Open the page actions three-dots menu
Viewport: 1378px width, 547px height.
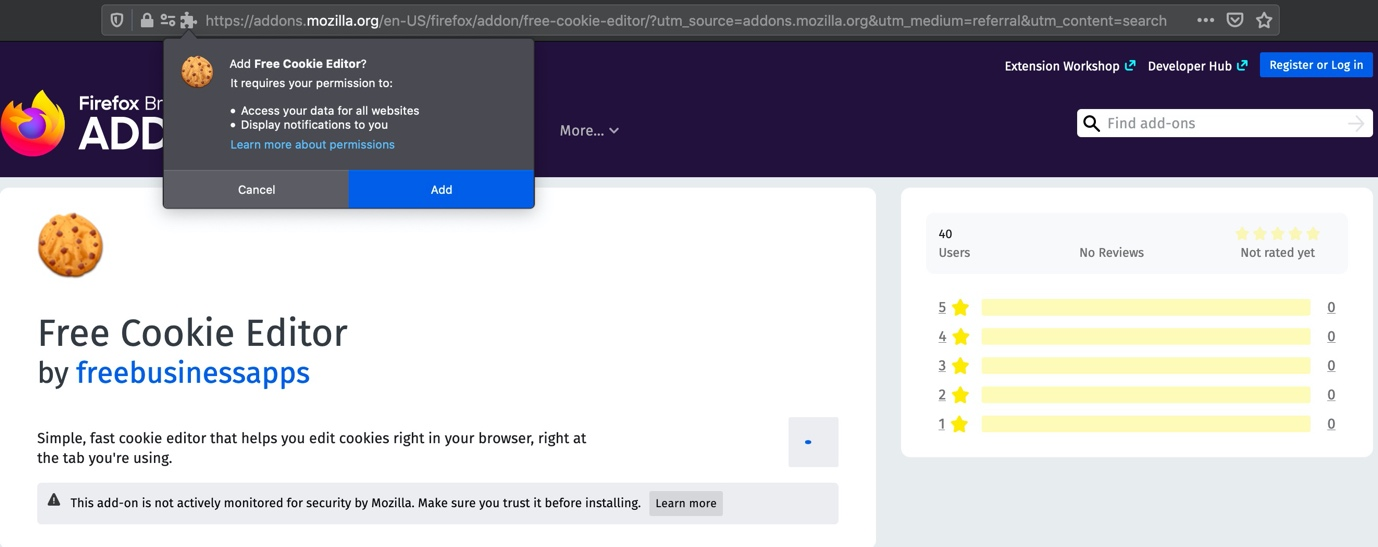pyautogui.click(x=1205, y=20)
